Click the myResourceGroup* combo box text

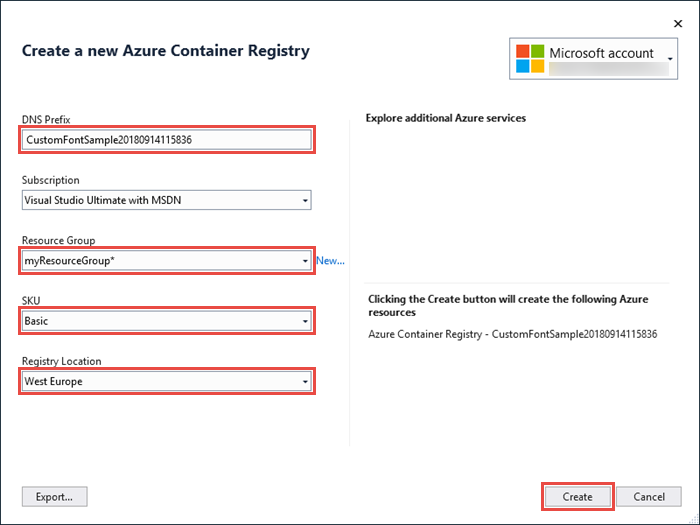(70, 261)
